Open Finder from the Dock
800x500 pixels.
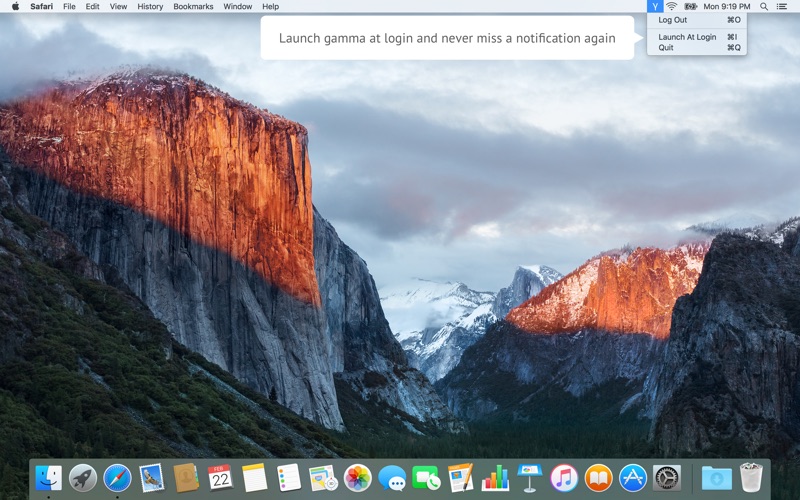[48, 478]
